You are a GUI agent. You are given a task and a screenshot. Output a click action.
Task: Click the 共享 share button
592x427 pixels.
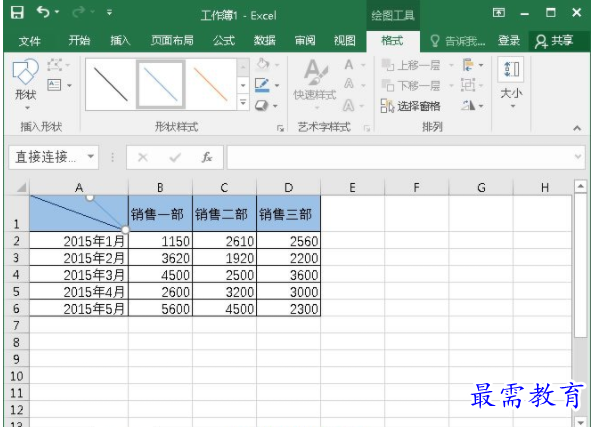pyautogui.click(x=554, y=41)
